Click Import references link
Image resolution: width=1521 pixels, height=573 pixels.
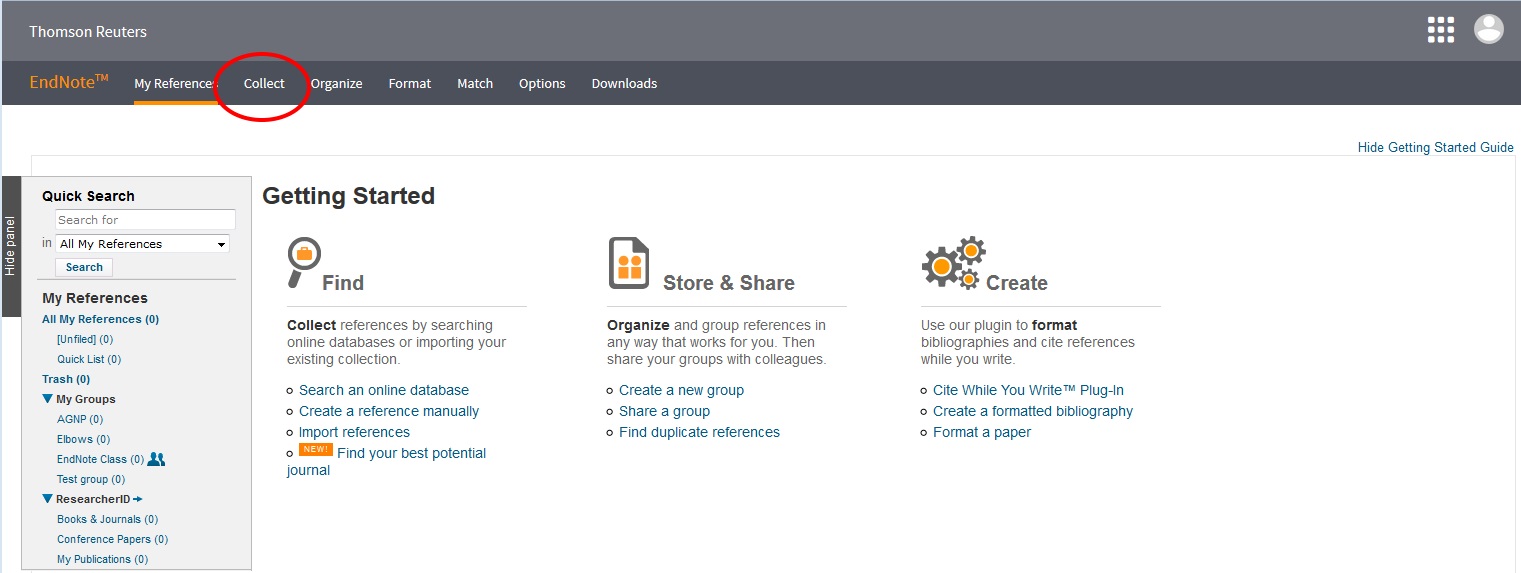(354, 432)
